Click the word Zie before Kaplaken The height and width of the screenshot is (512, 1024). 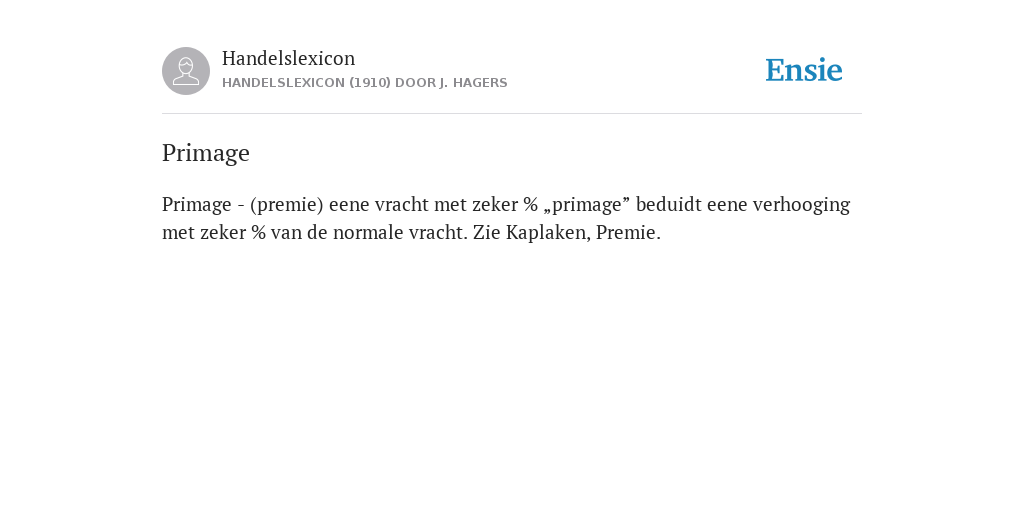click(487, 232)
